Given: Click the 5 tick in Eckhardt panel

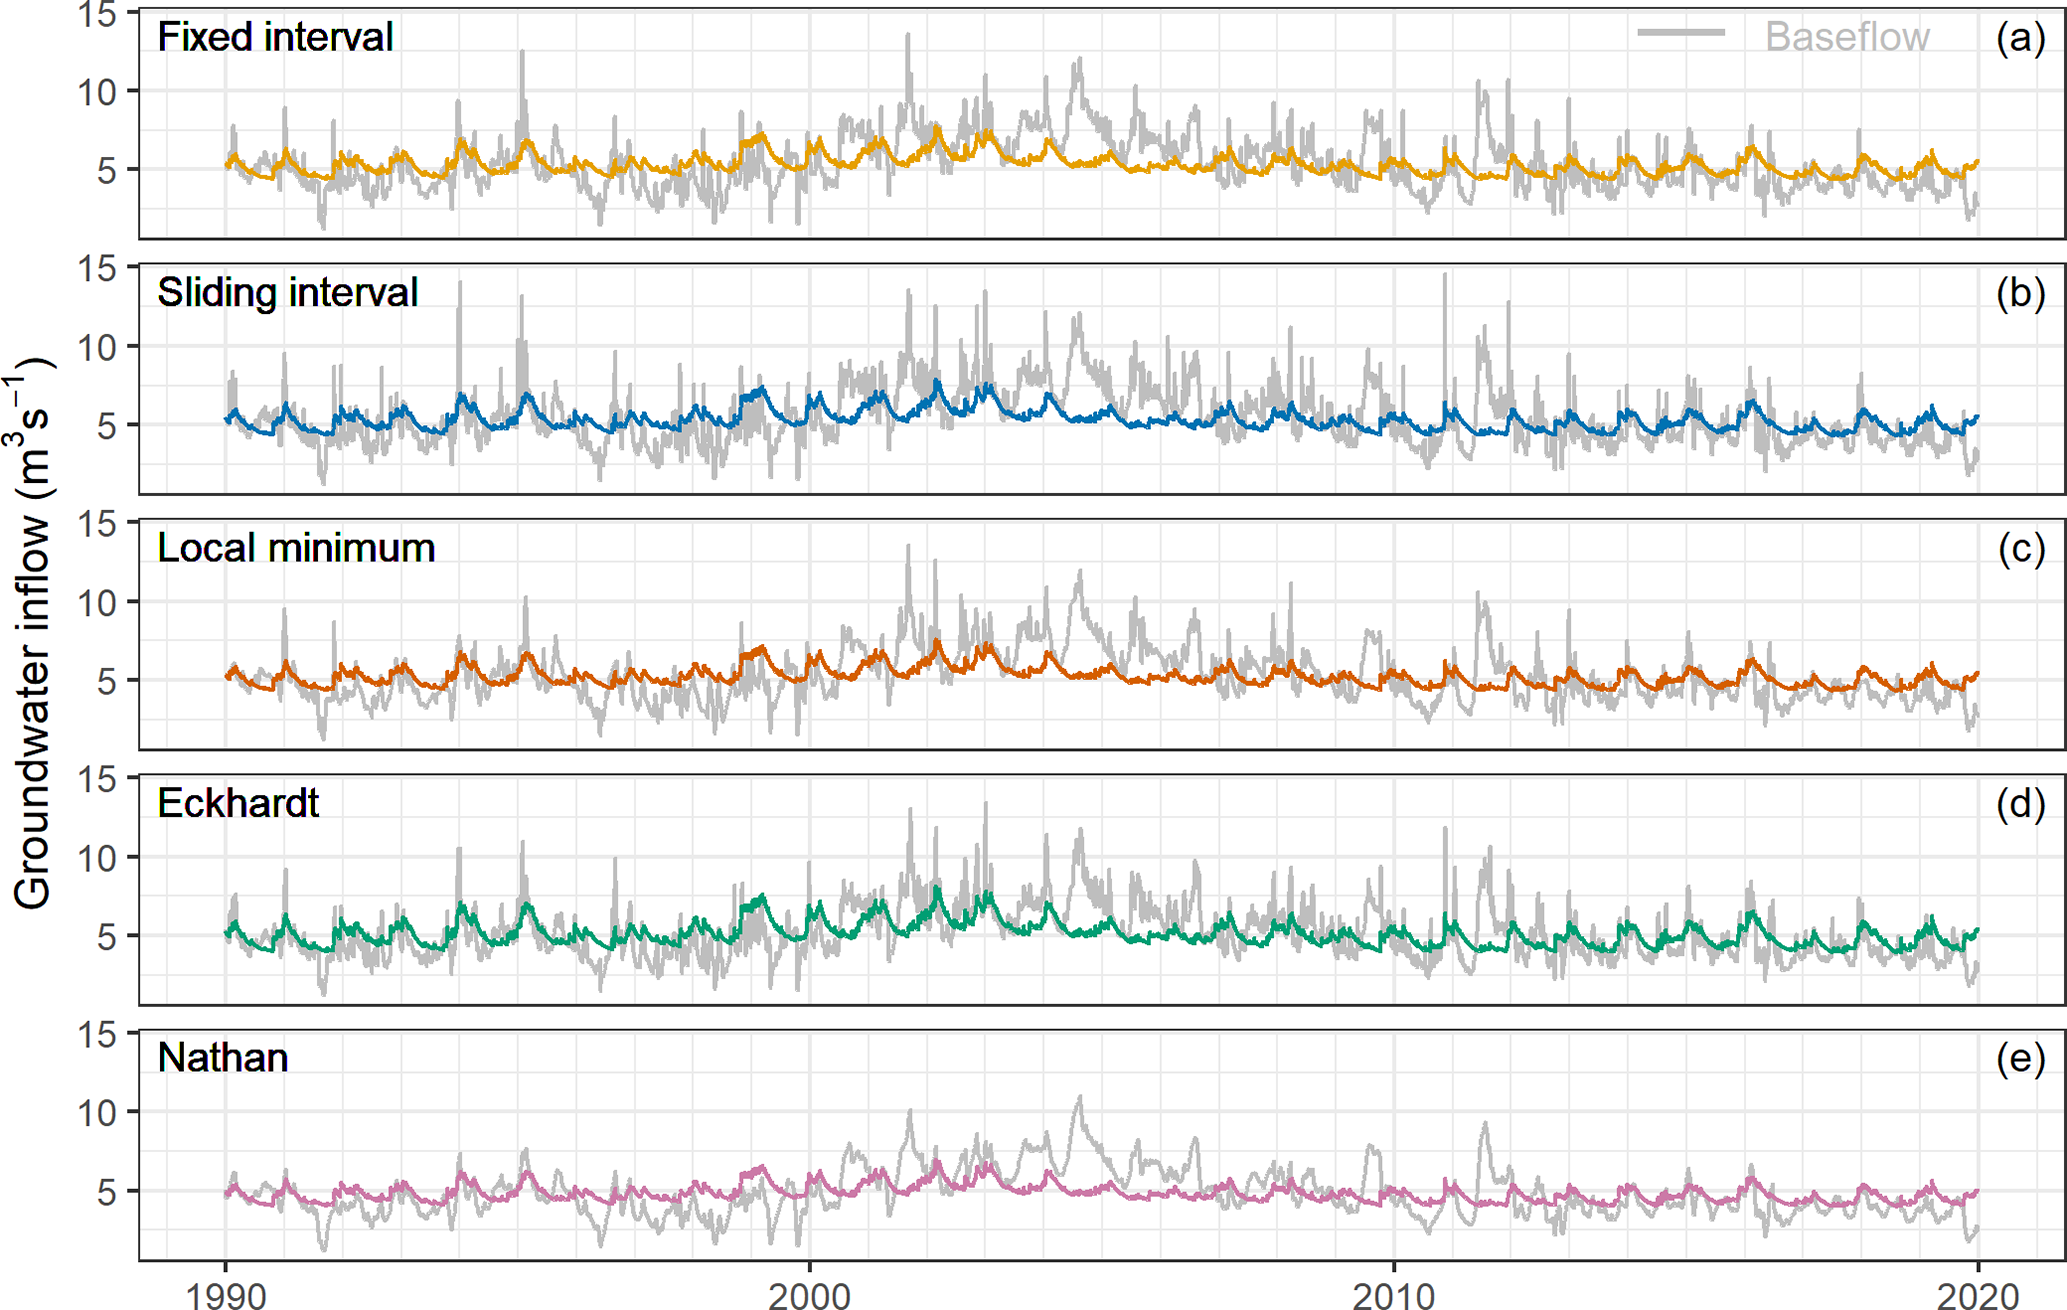Looking at the screenshot, I should 107,937.
